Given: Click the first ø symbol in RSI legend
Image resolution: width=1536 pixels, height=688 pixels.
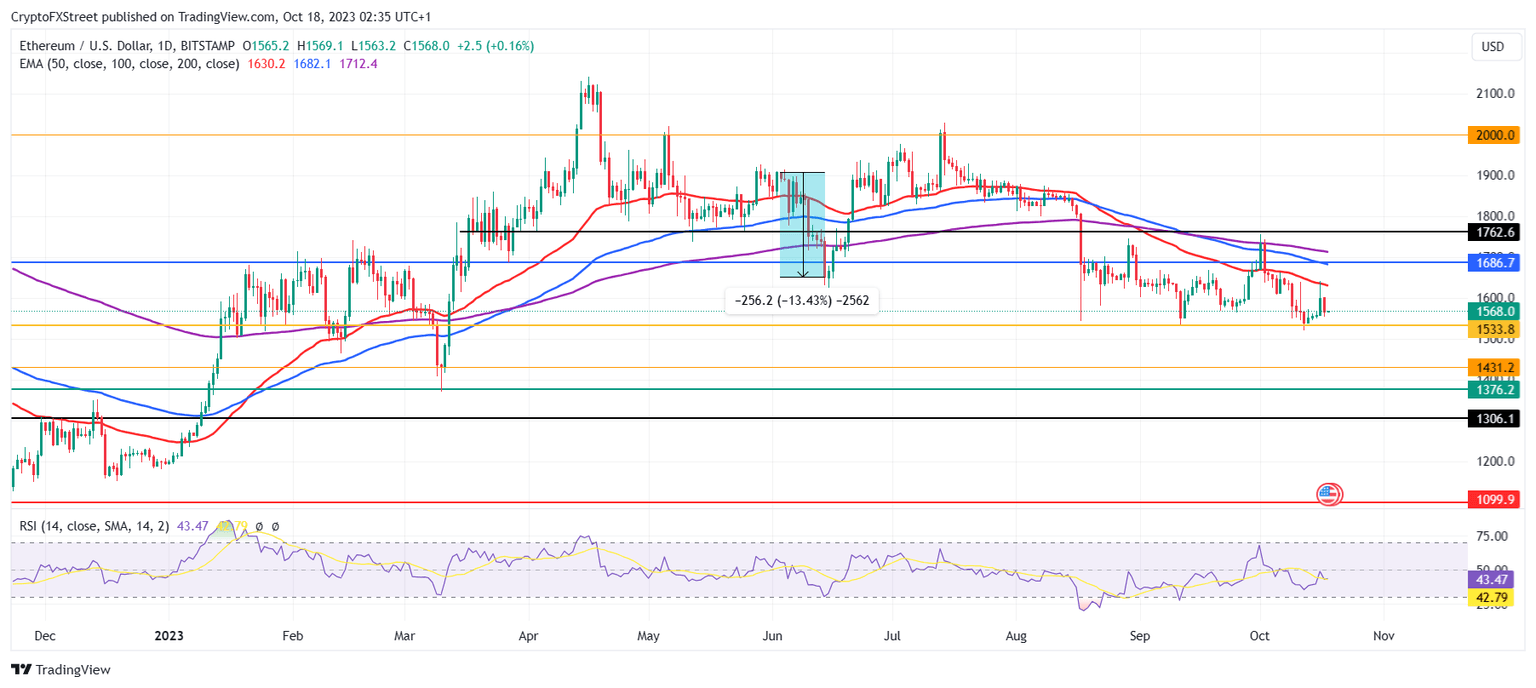Looking at the screenshot, I should point(259,525).
